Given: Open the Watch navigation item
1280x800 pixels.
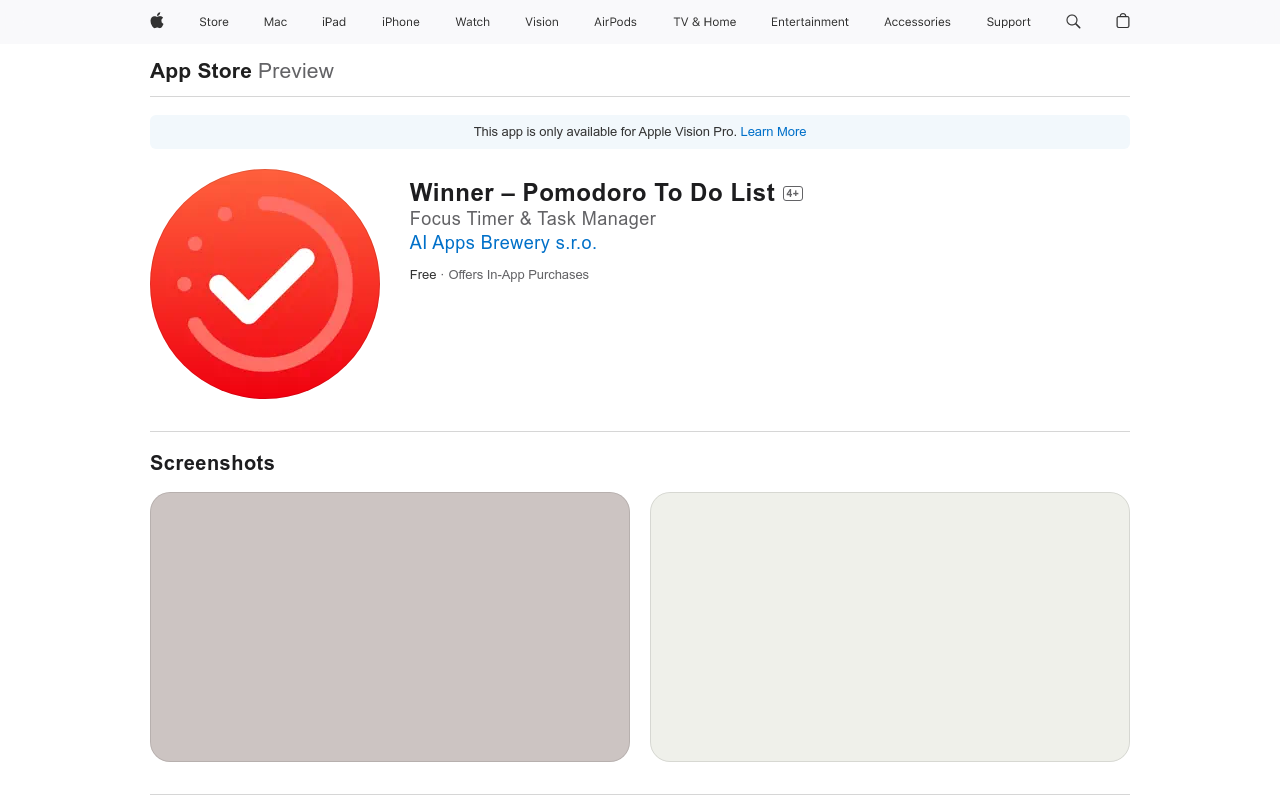Looking at the screenshot, I should [472, 22].
